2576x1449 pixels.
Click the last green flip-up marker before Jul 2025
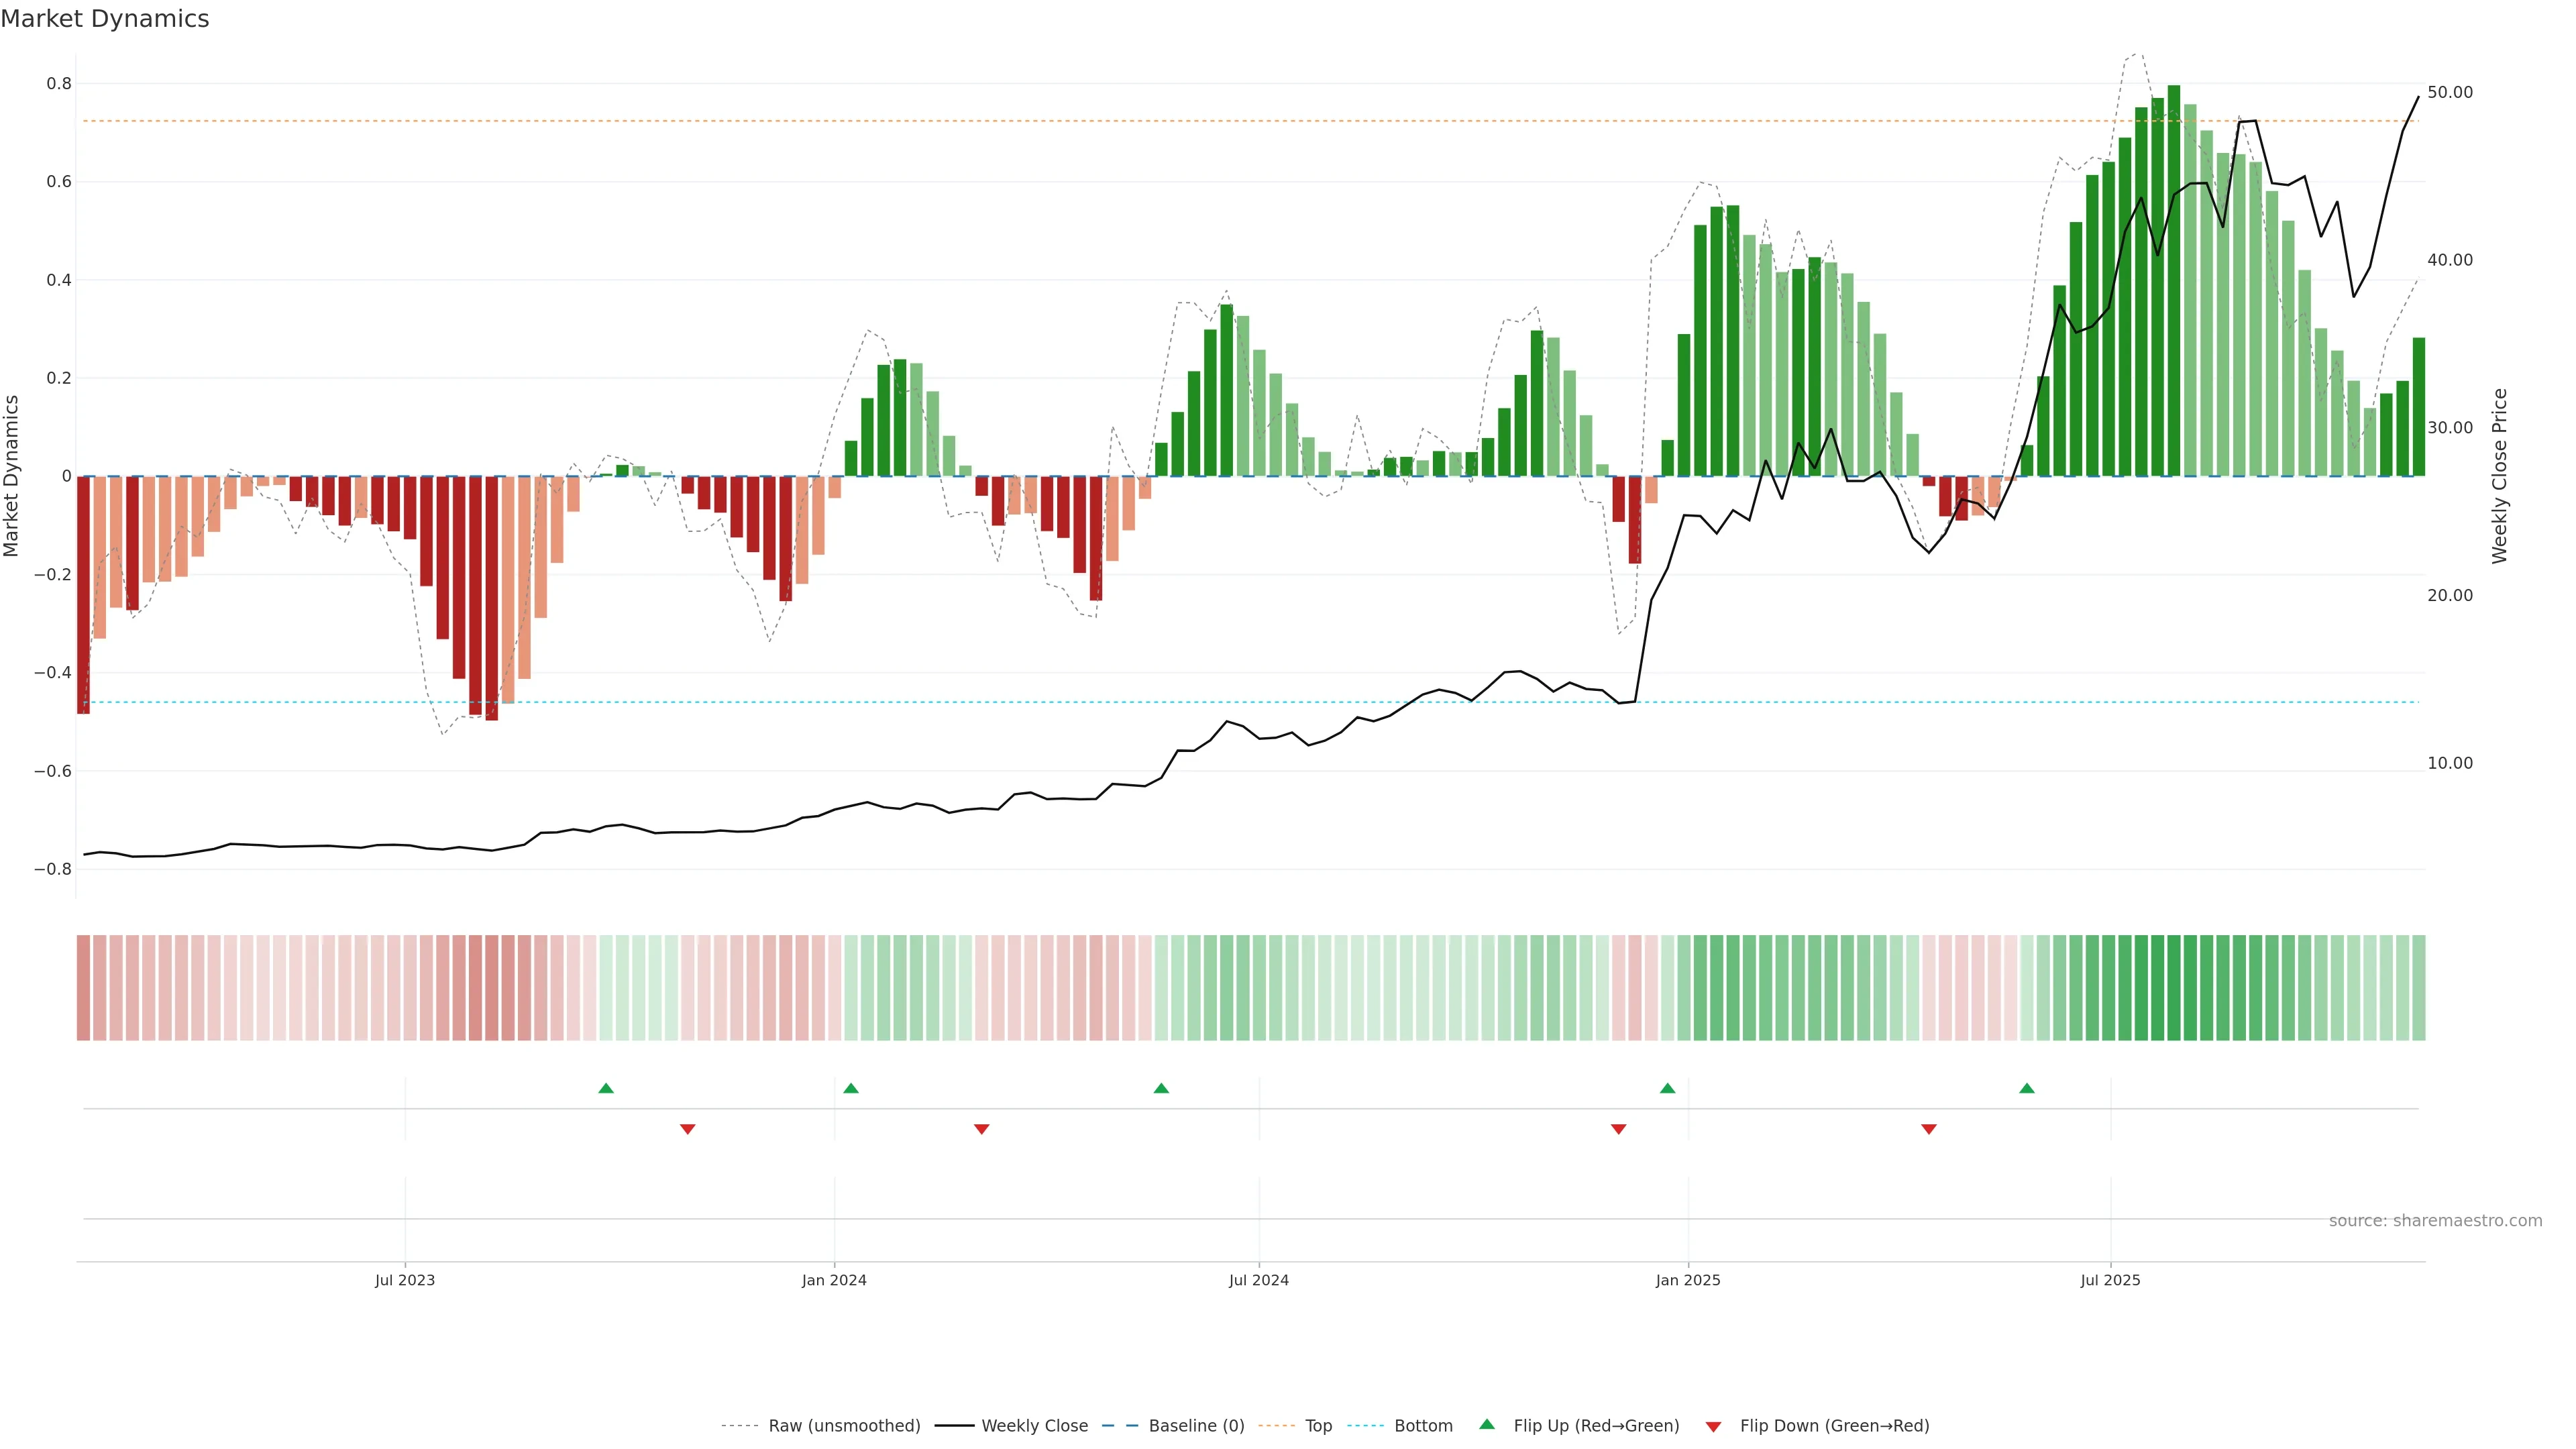click(x=2026, y=1088)
